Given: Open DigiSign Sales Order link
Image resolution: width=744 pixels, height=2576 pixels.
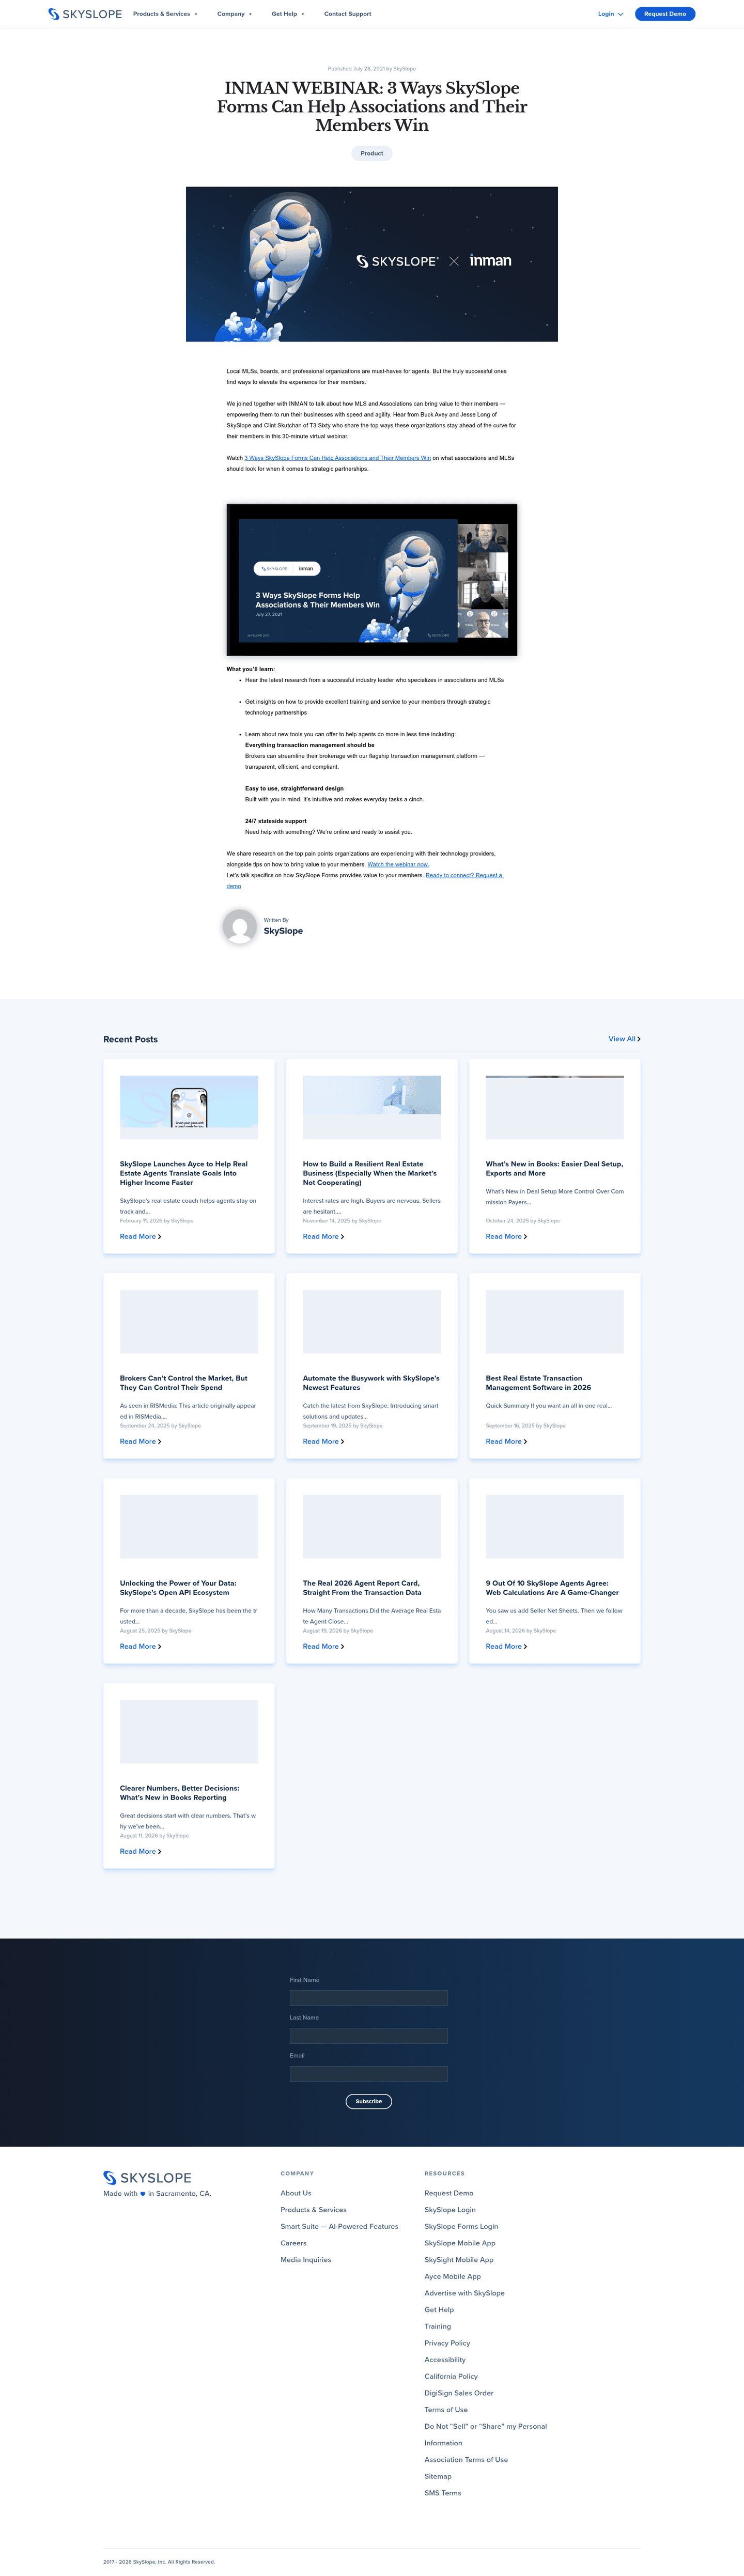Looking at the screenshot, I should [x=459, y=2393].
